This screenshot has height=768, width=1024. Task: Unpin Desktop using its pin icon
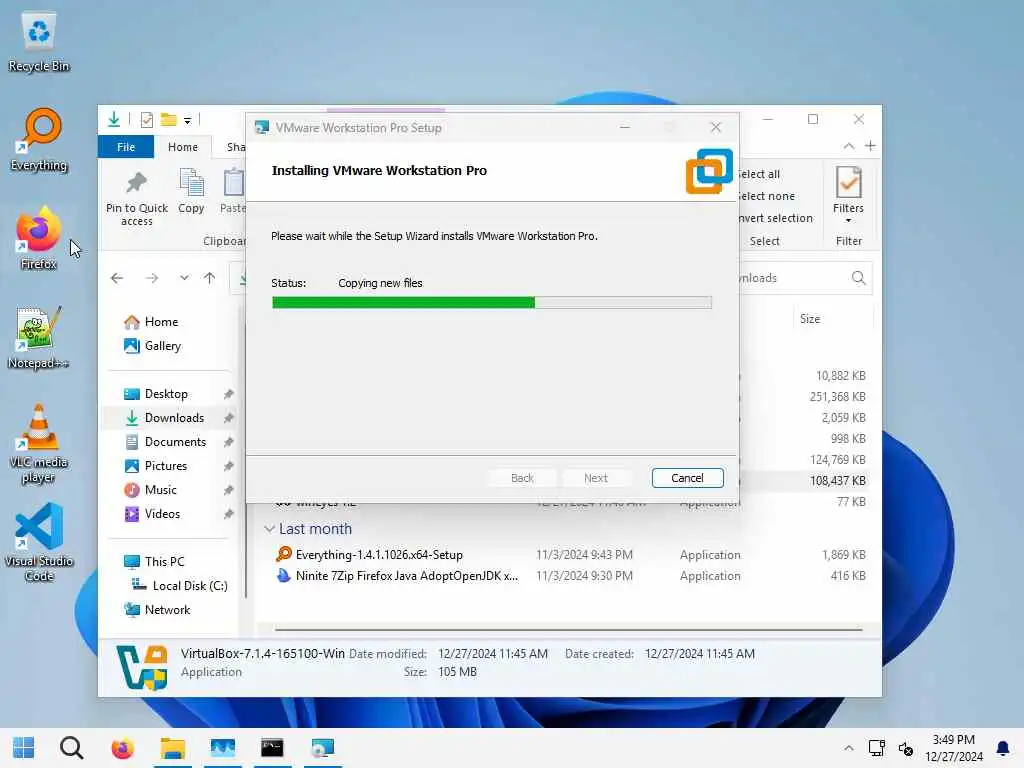(229, 394)
